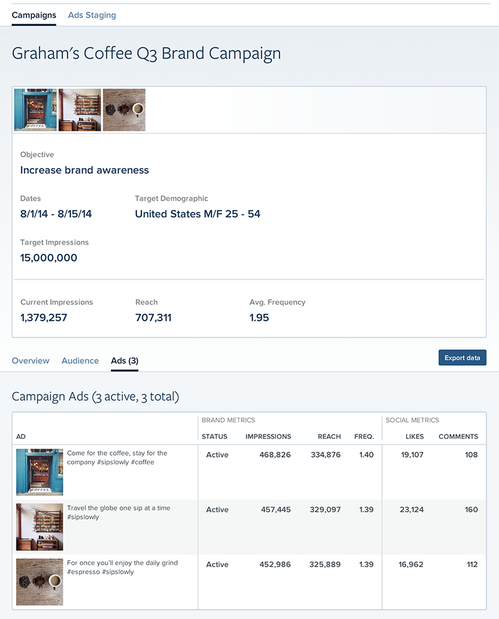Open the 'Travel the globe' ad caption
Viewport: 499px width, 619px height.
click(118, 512)
